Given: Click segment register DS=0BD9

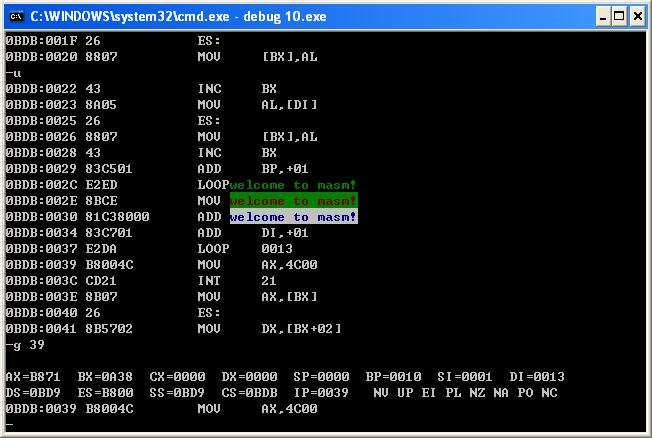Looking at the screenshot, I should (x=33, y=393).
